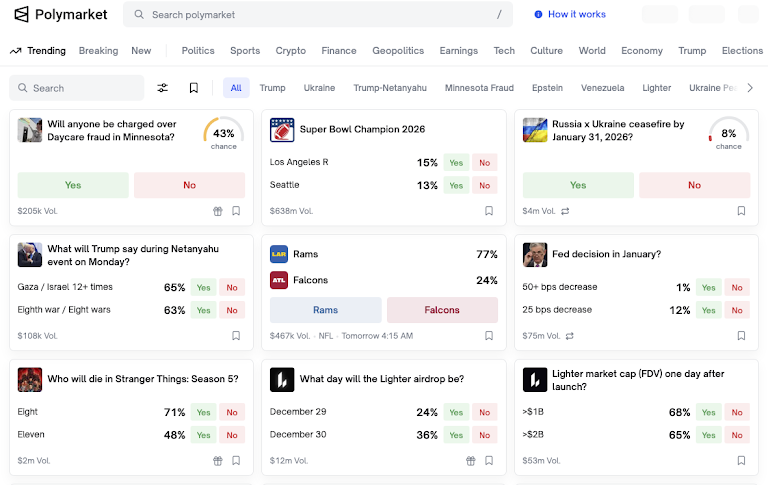This screenshot has width=768, height=485.
Task: Toggle bookmark on Stranger Things Season 5 card
Action: [x=236, y=461]
